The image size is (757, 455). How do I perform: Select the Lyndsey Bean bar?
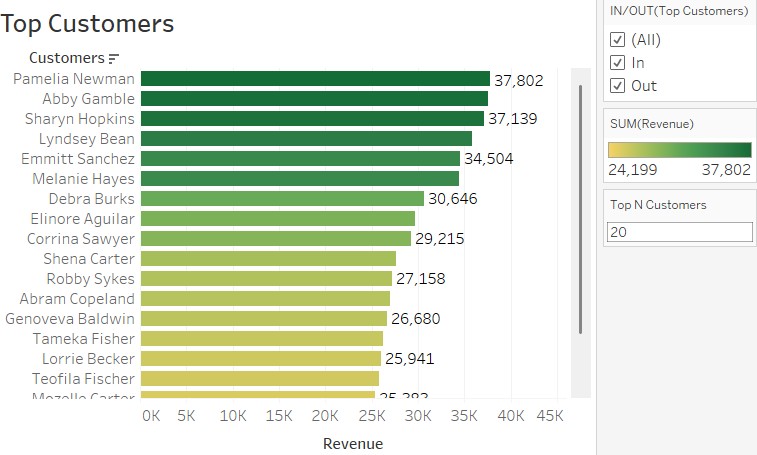(306, 139)
